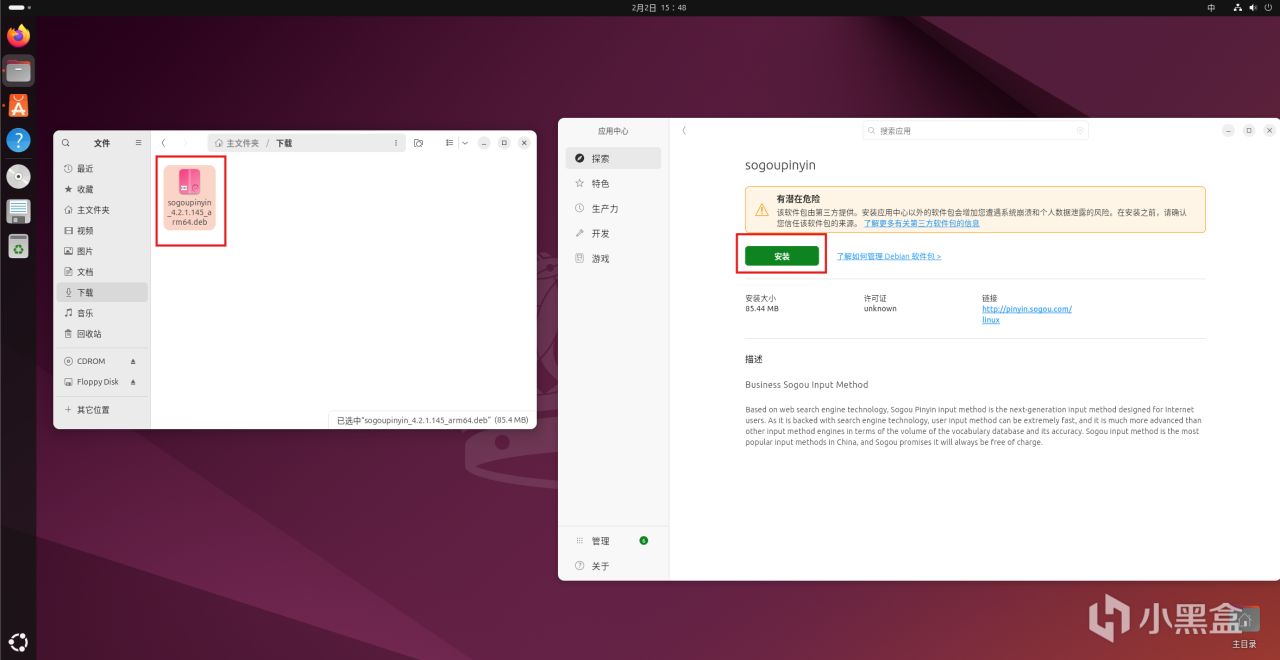This screenshot has width=1280, height=660.
Task: Open 视频 in the Files sidebar
Action: point(102,230)
